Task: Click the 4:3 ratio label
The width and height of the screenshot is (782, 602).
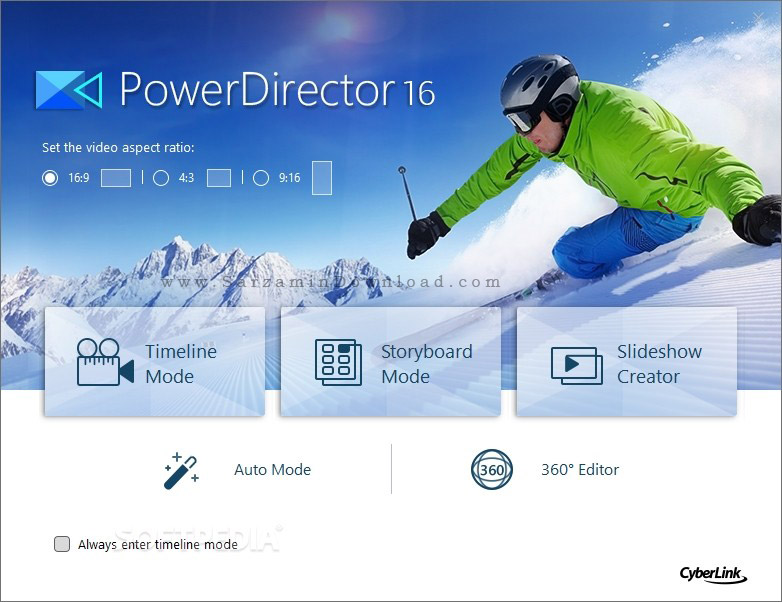Action: pyautogui.click(x=186, y=178)
